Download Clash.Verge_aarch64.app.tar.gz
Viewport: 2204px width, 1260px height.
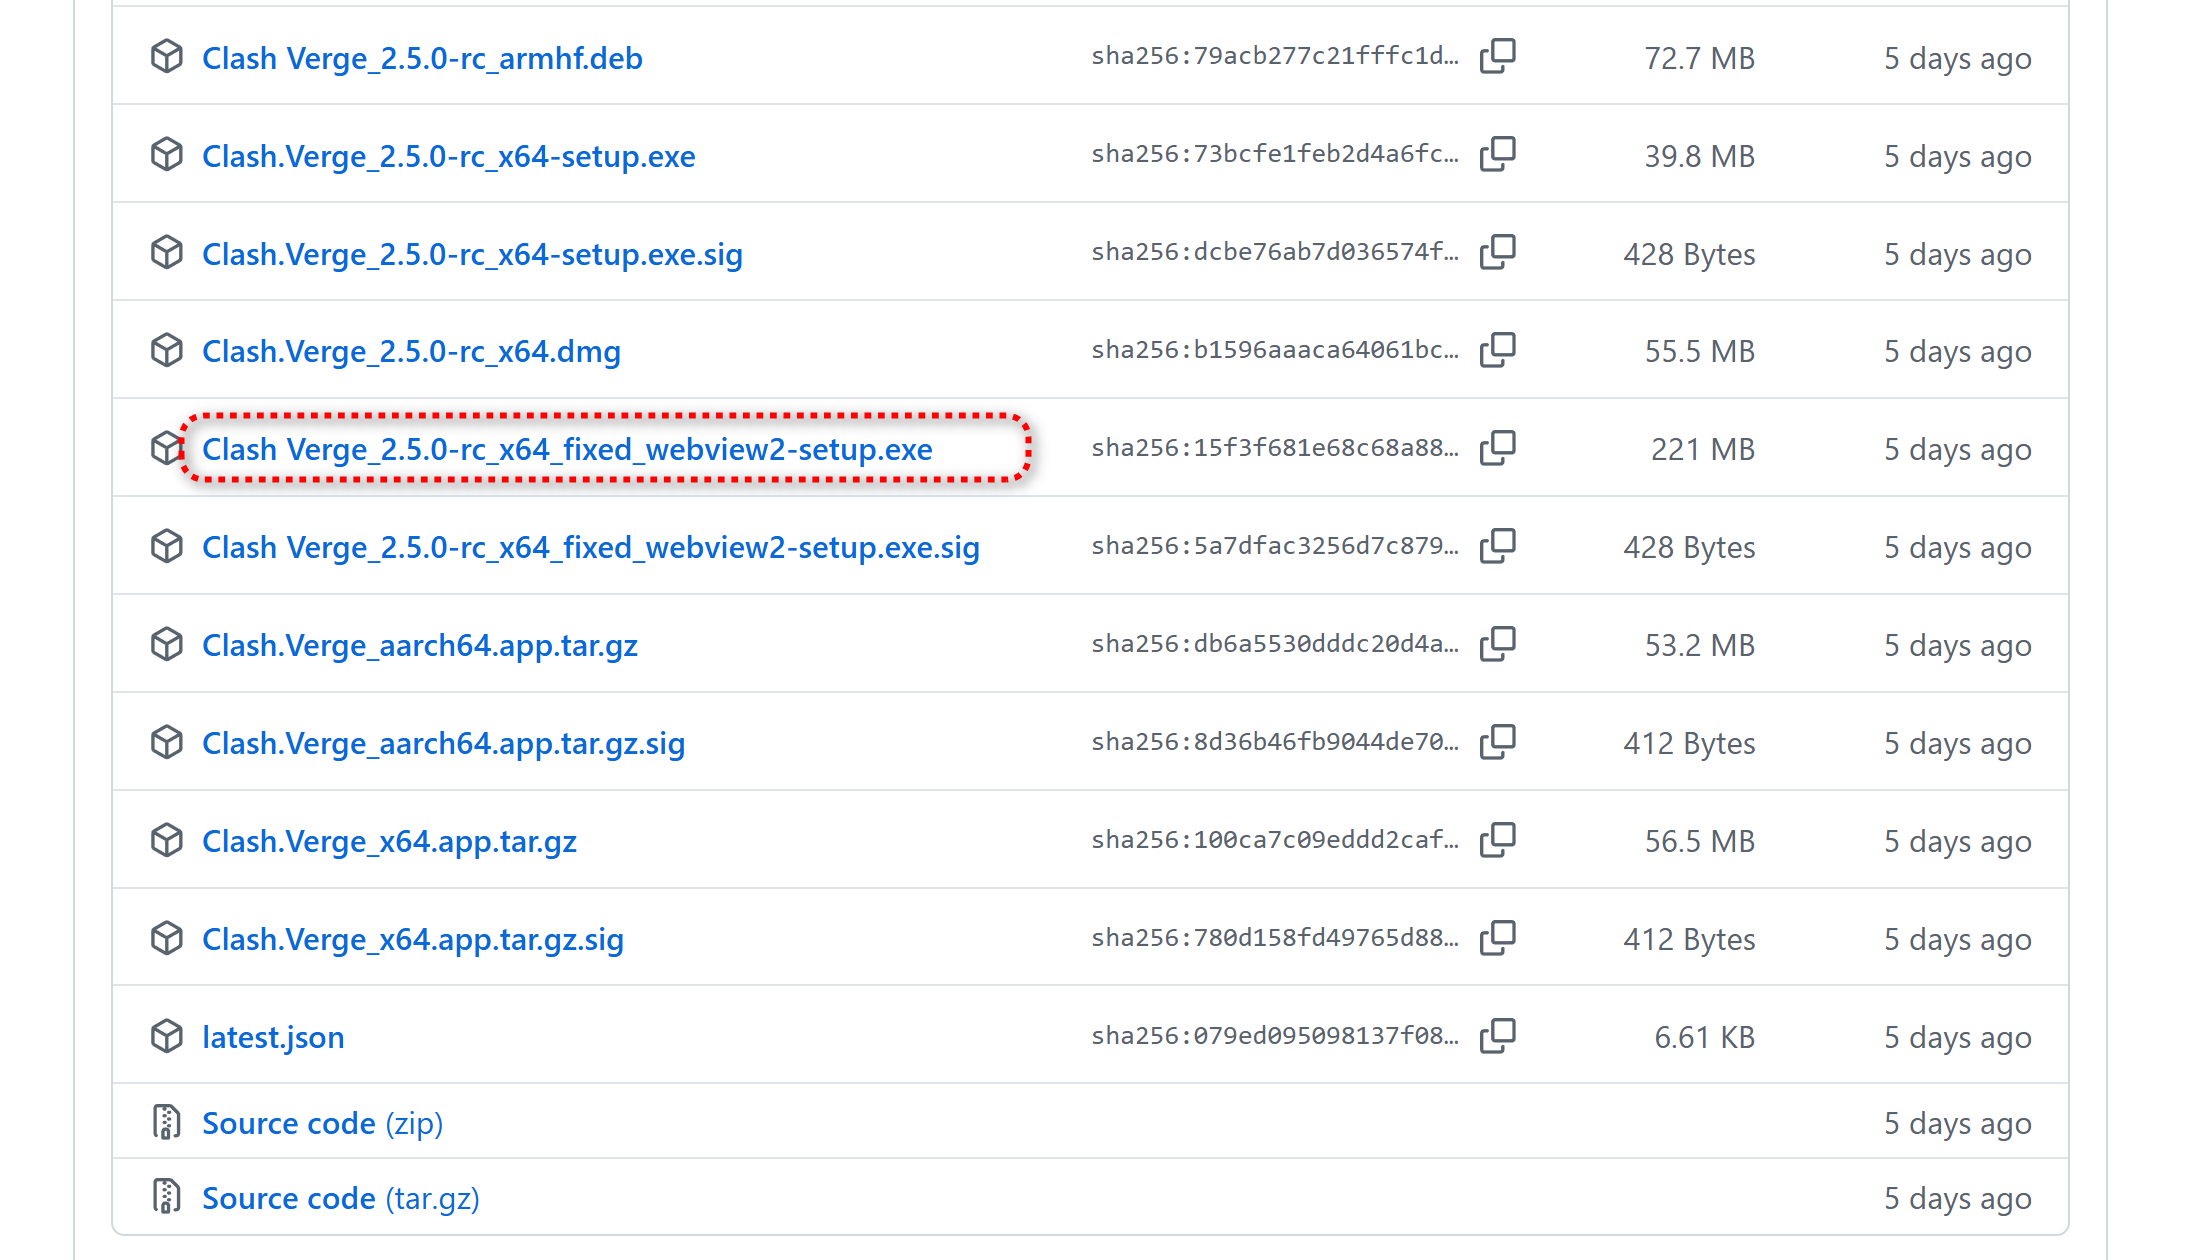coord(420,646)
